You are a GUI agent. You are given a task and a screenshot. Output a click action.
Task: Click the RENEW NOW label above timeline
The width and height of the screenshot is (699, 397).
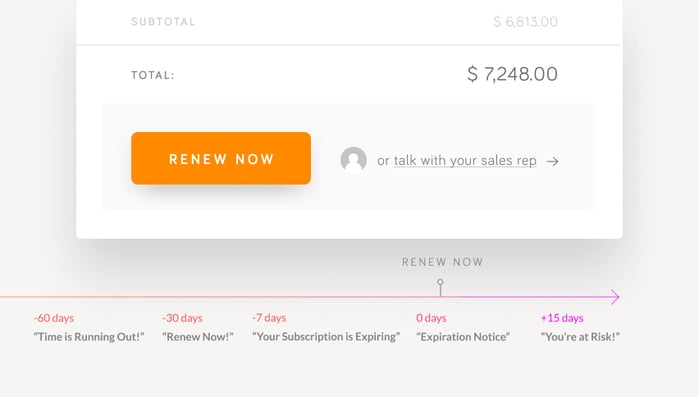coord(443,262)
